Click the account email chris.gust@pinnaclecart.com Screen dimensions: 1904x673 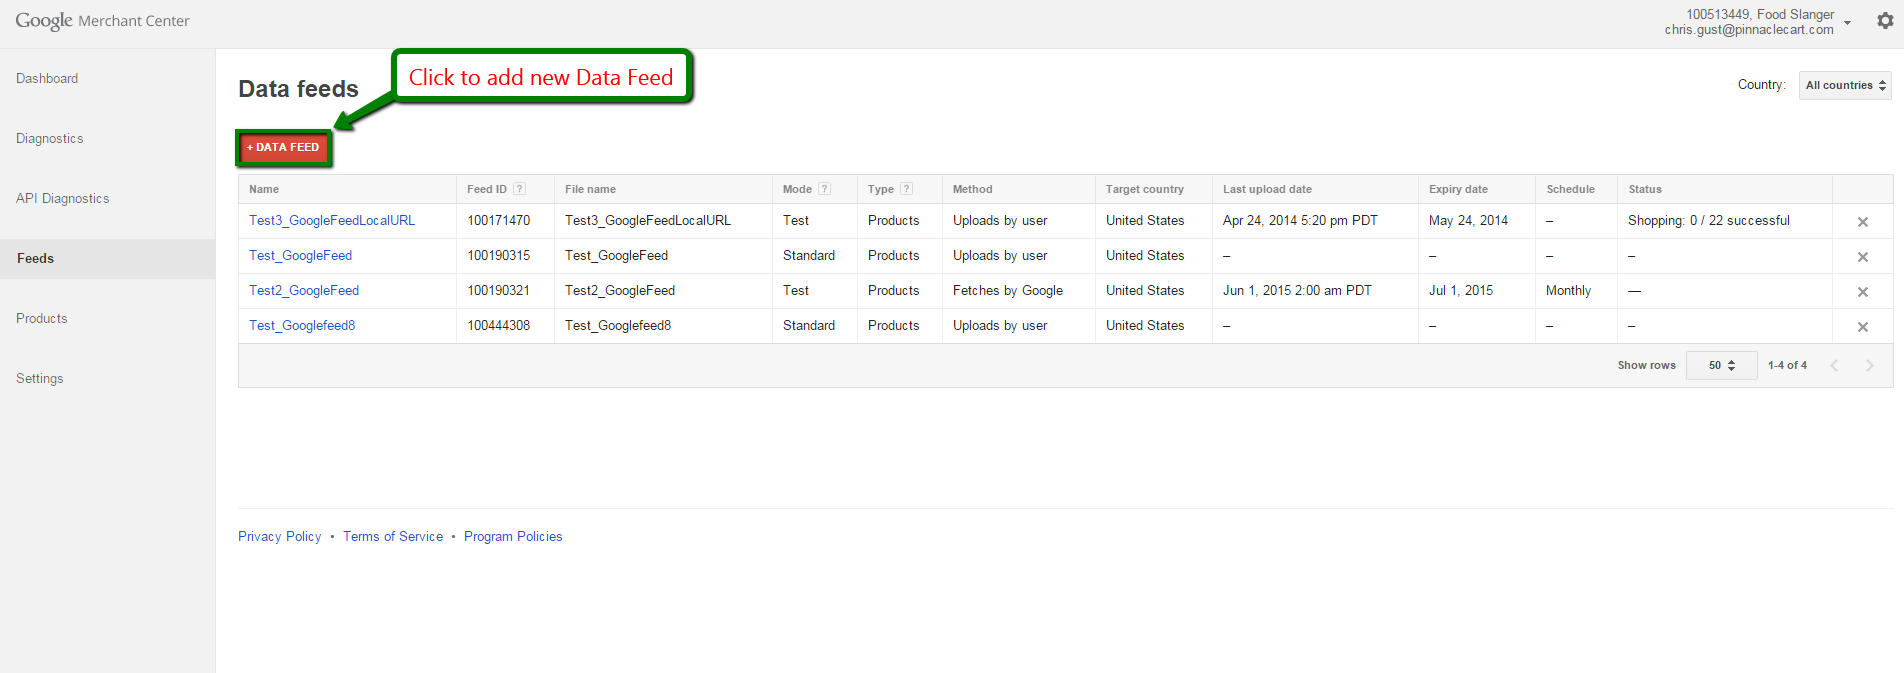(x=1749, y=30)
